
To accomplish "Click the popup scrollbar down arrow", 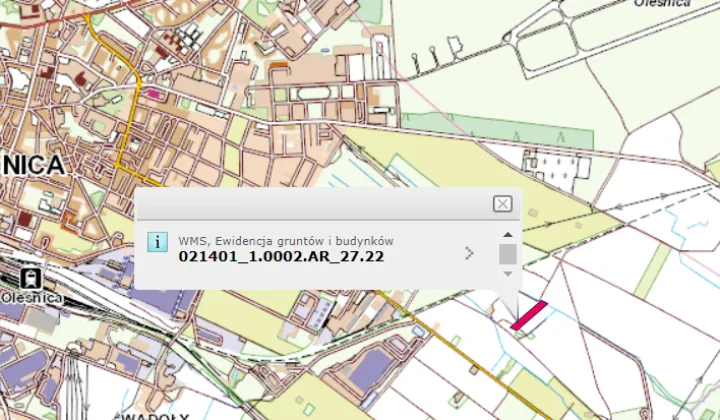I will pos(507,274).
